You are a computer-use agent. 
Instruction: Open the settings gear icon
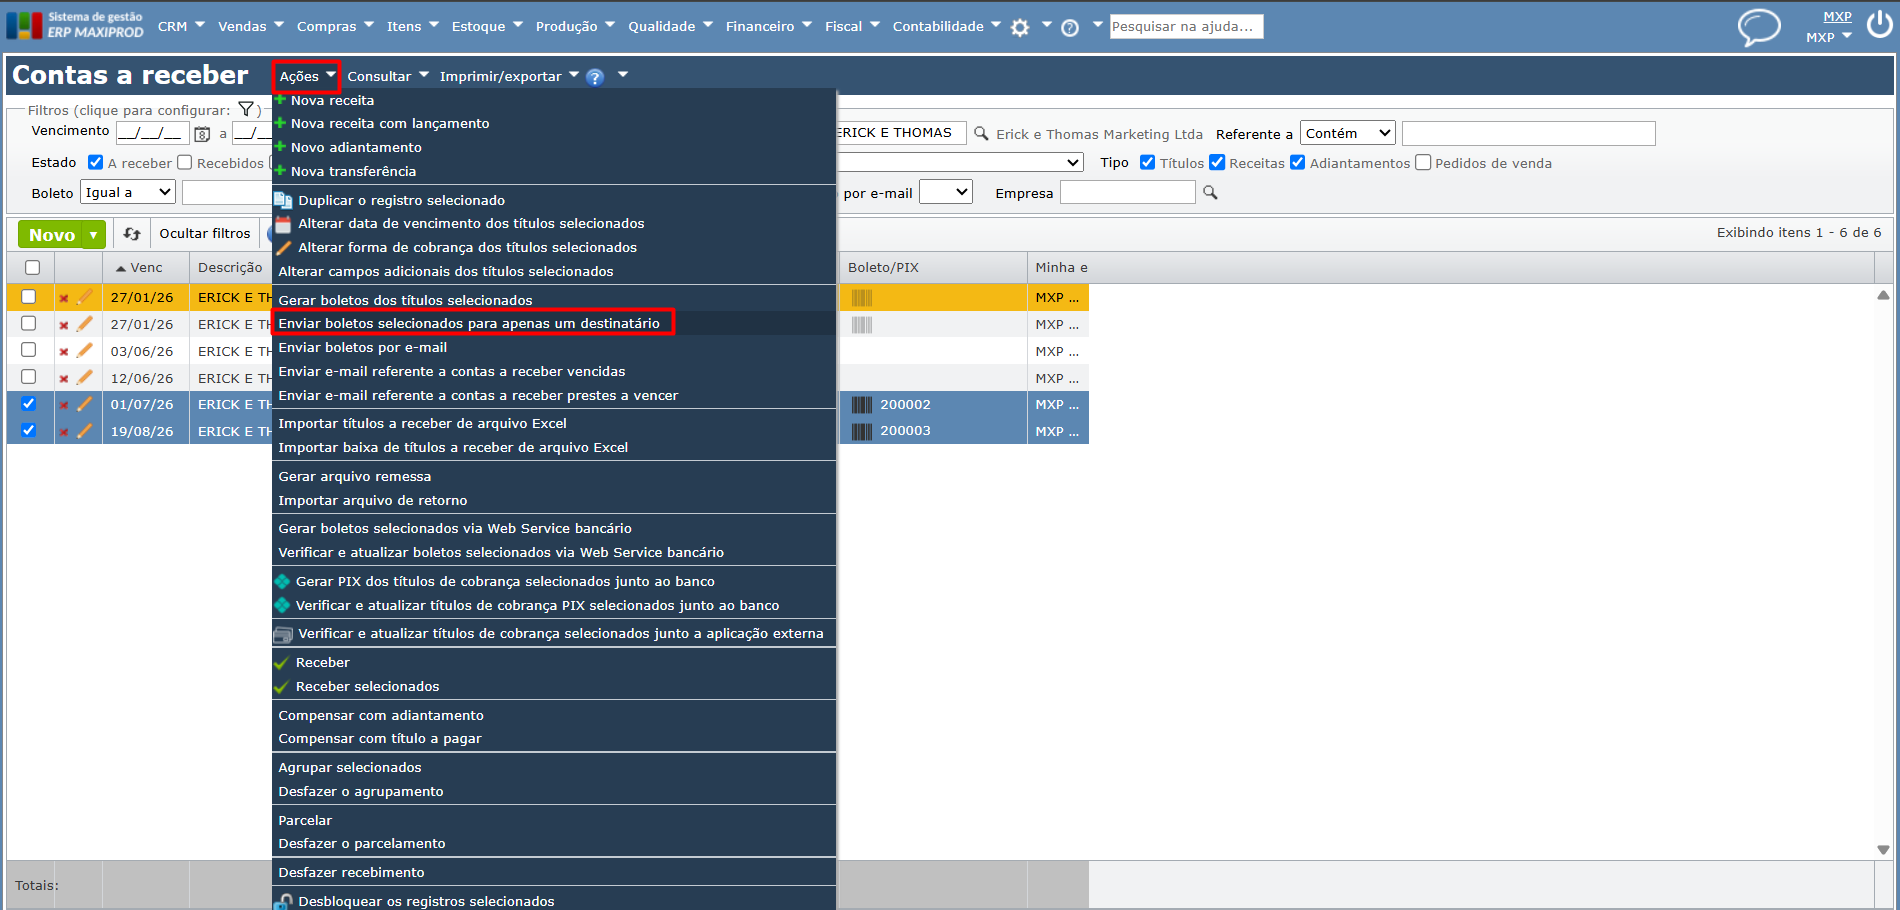(x=1020, y=27)
